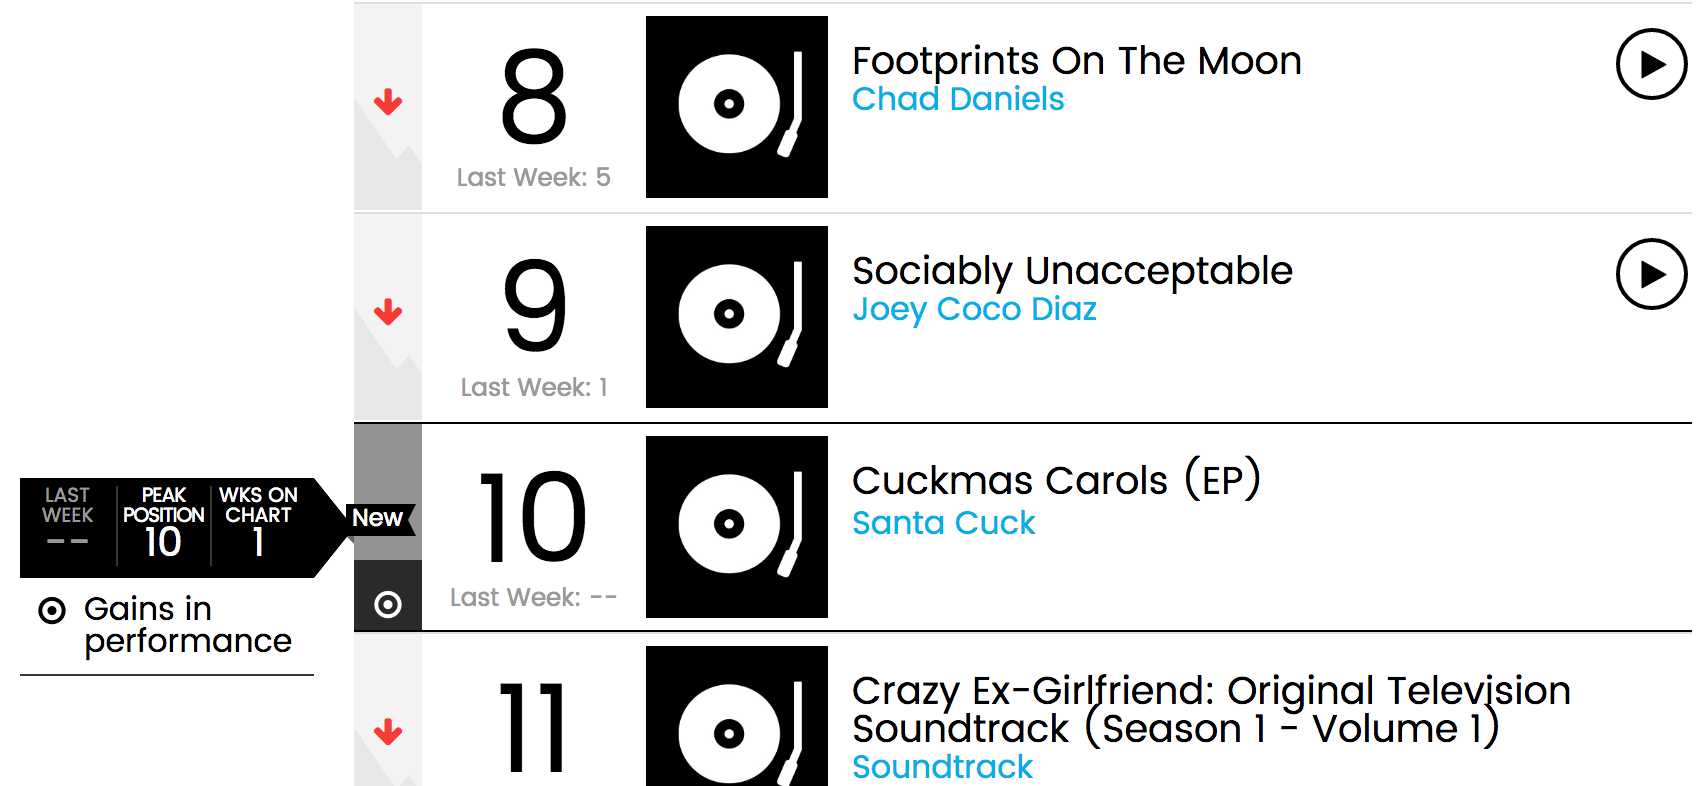The image size is (1706, 786).
Task: Click the Sociably Unacceptable album title
Action: (1072, 271)
